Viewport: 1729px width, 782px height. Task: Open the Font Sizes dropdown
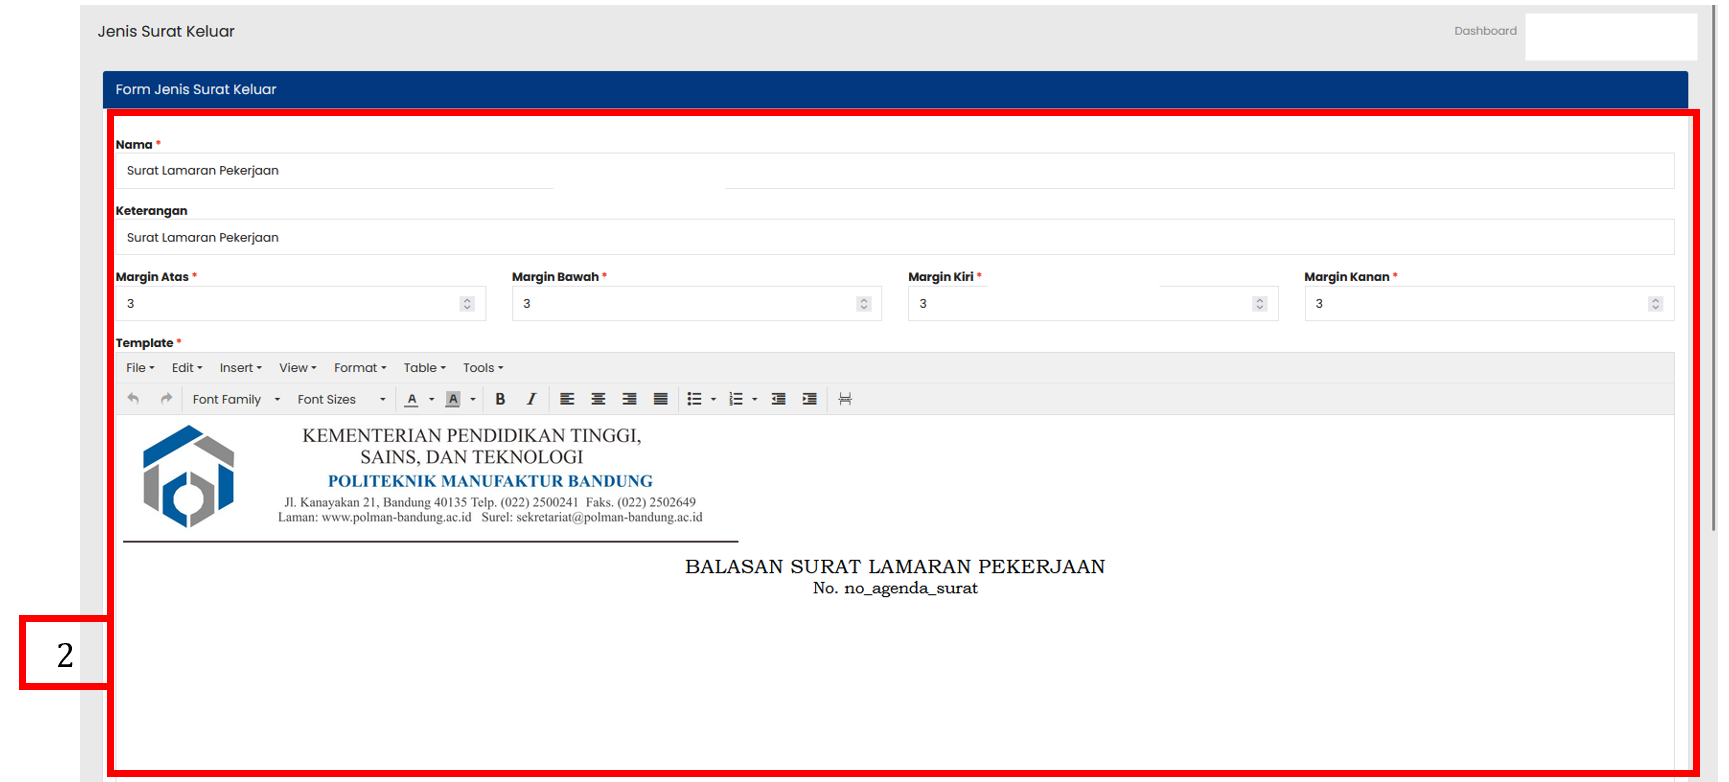tap(340, 399)
